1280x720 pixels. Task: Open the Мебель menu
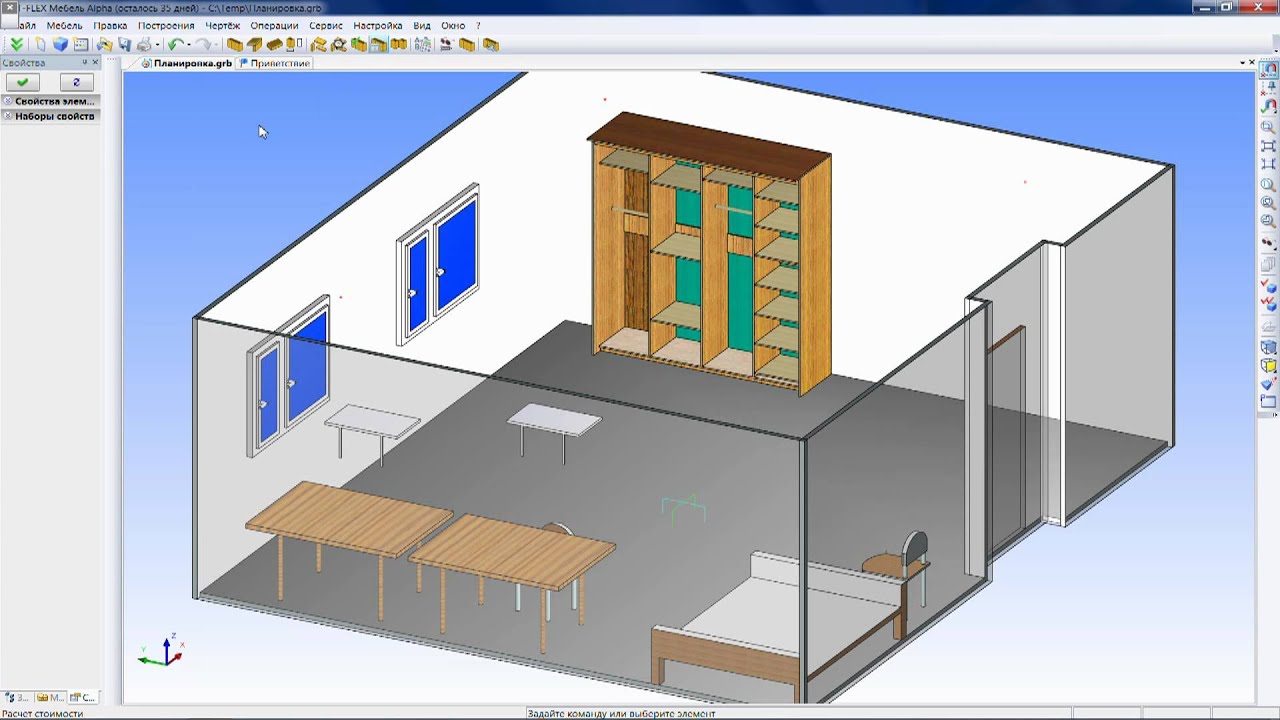pyautogui.click(x=65, y=25)
